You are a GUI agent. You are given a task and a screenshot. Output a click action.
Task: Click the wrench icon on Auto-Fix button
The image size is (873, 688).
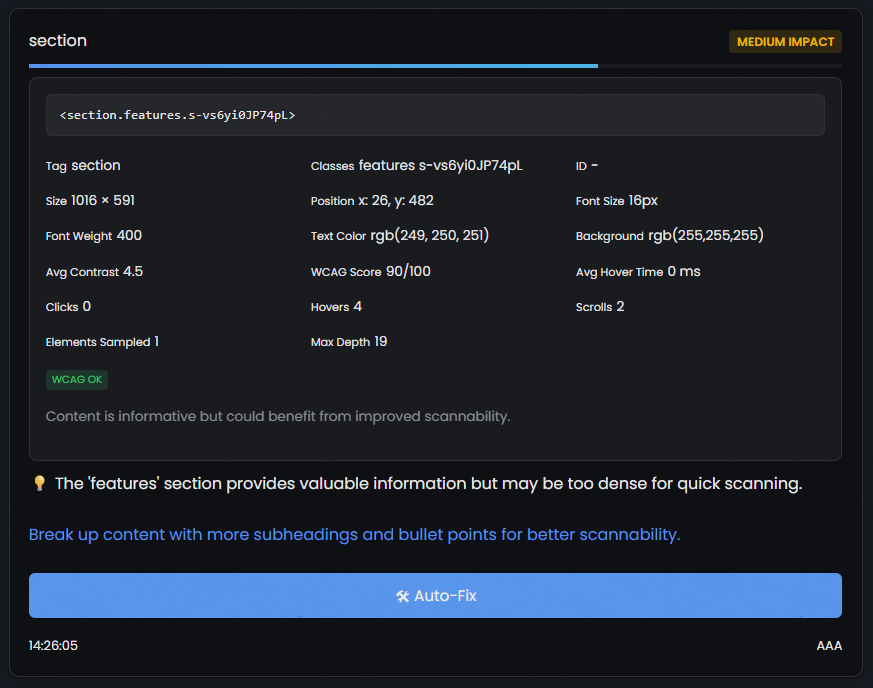(403, 597)
